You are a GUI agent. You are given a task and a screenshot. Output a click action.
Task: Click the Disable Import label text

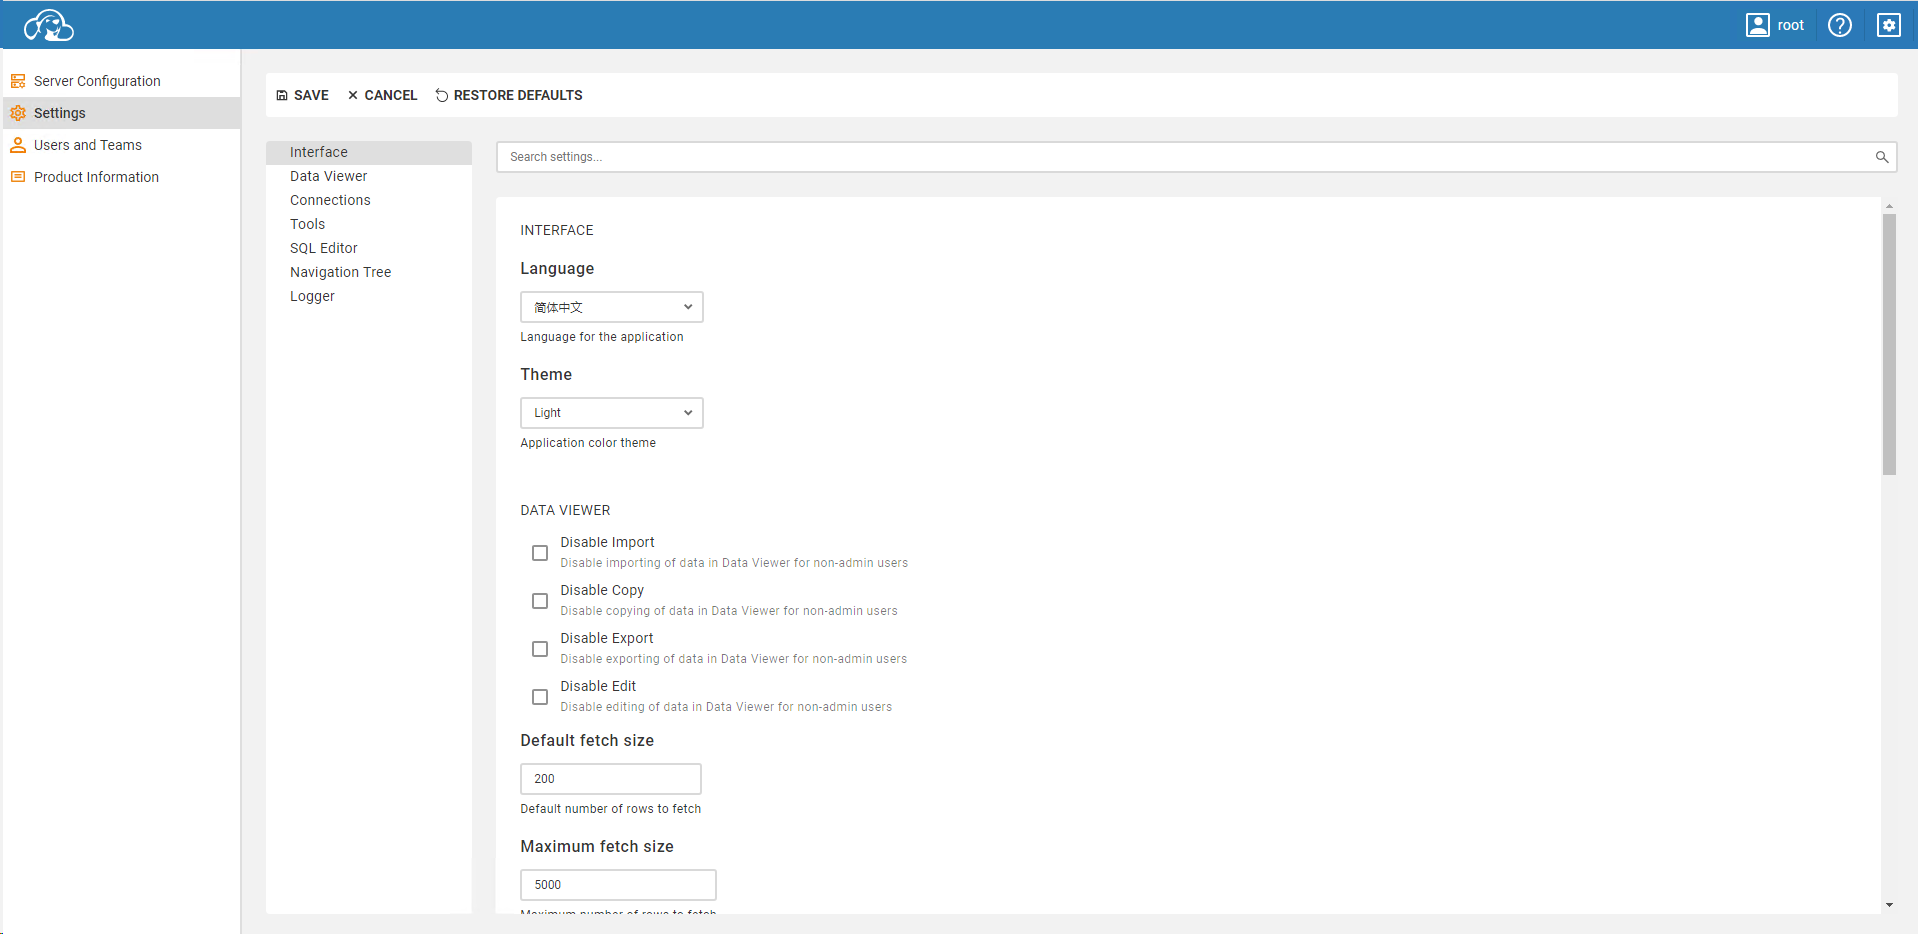pos(607,542)
